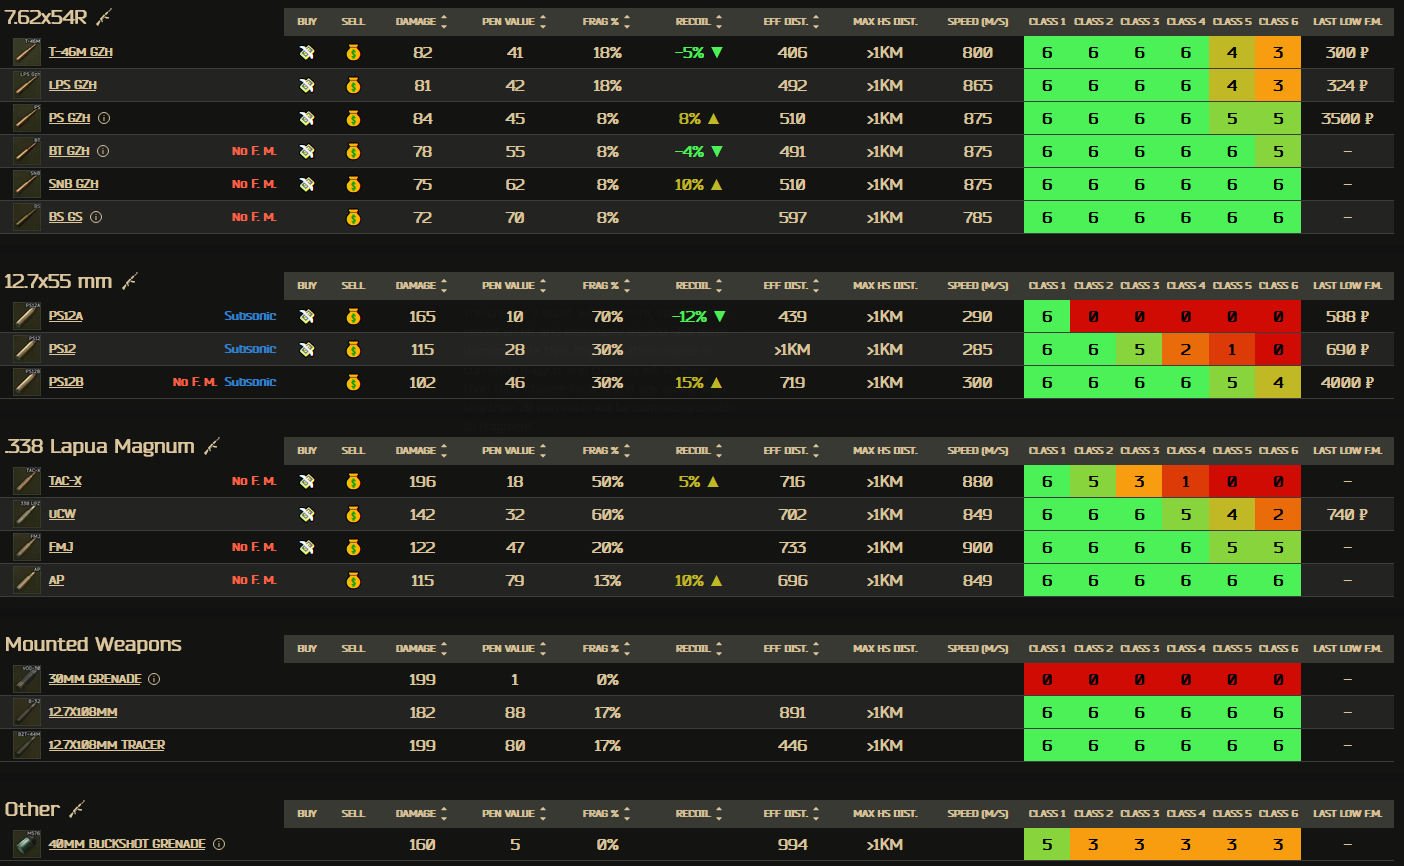Open info icon next to 30MM GRENADE
This screenshot has height=866, width=1404.
coord(154,679)
